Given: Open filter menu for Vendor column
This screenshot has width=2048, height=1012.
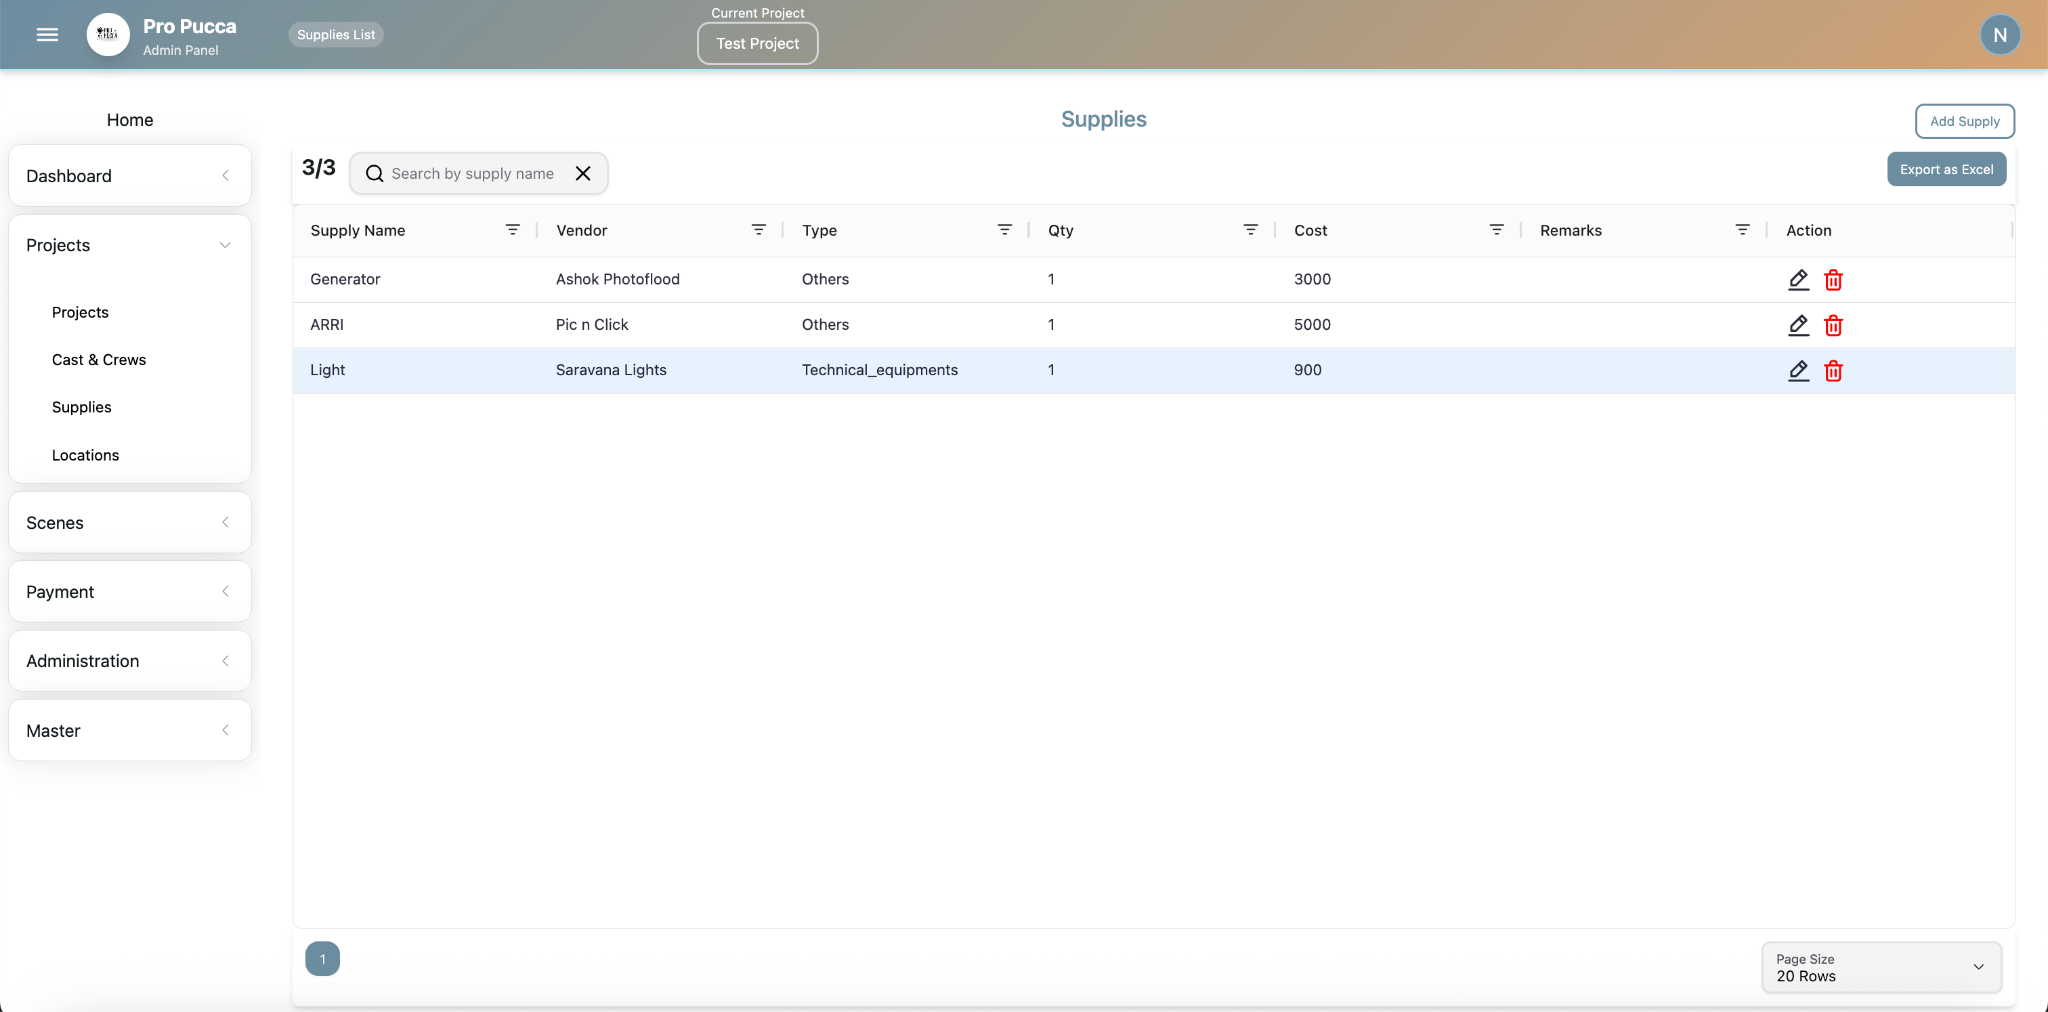Looking at the screenshot, I should pyautogui.click(x=758, y=230).
